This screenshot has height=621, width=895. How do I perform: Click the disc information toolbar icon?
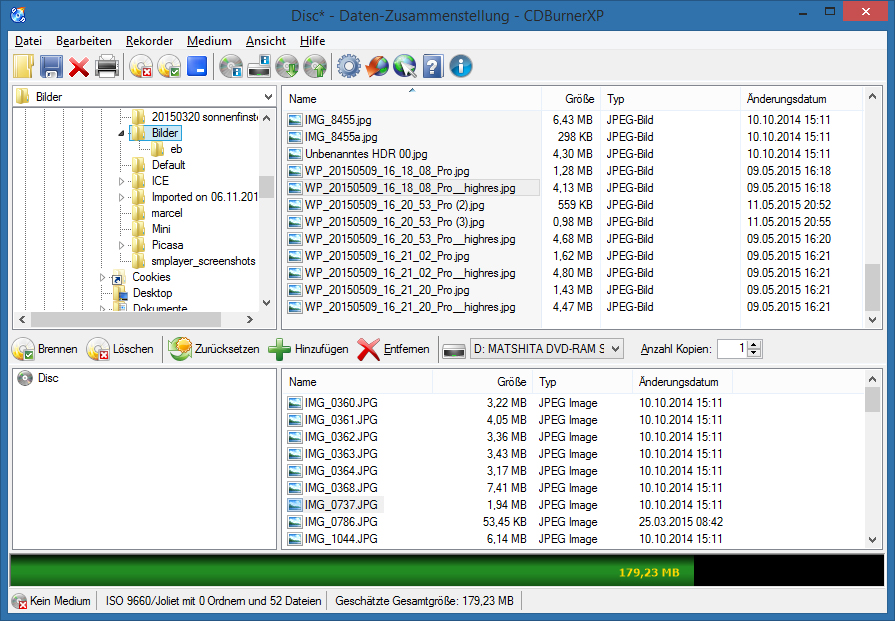pyautogui.click(x=231, y=66)
